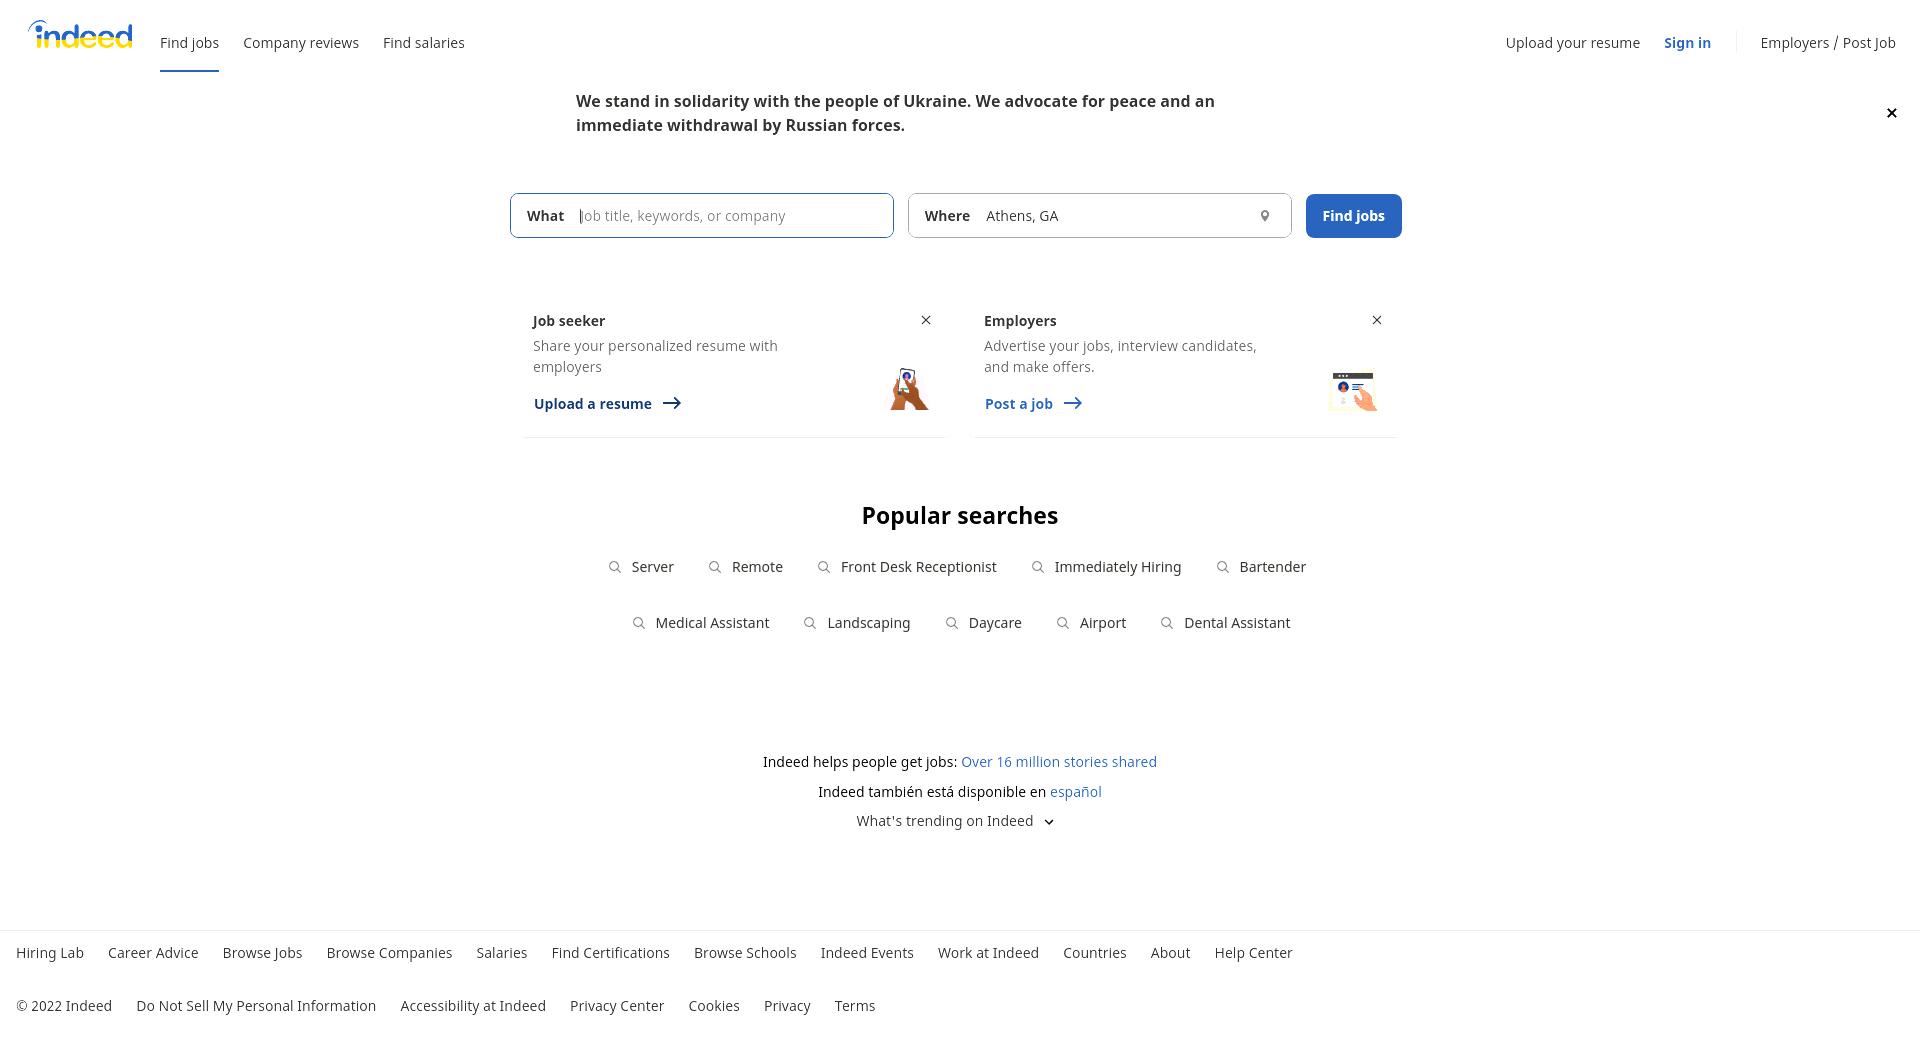Open Indeed Events footer link
The width and height of the screenshot is (1920, 1040).
[867, 953]
